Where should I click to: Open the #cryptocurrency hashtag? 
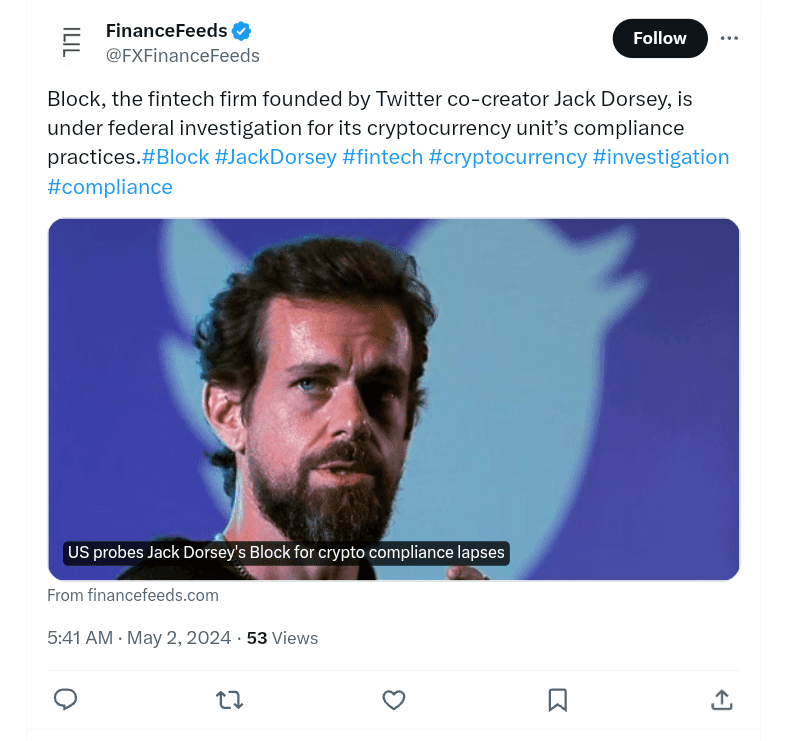point(507,157)
